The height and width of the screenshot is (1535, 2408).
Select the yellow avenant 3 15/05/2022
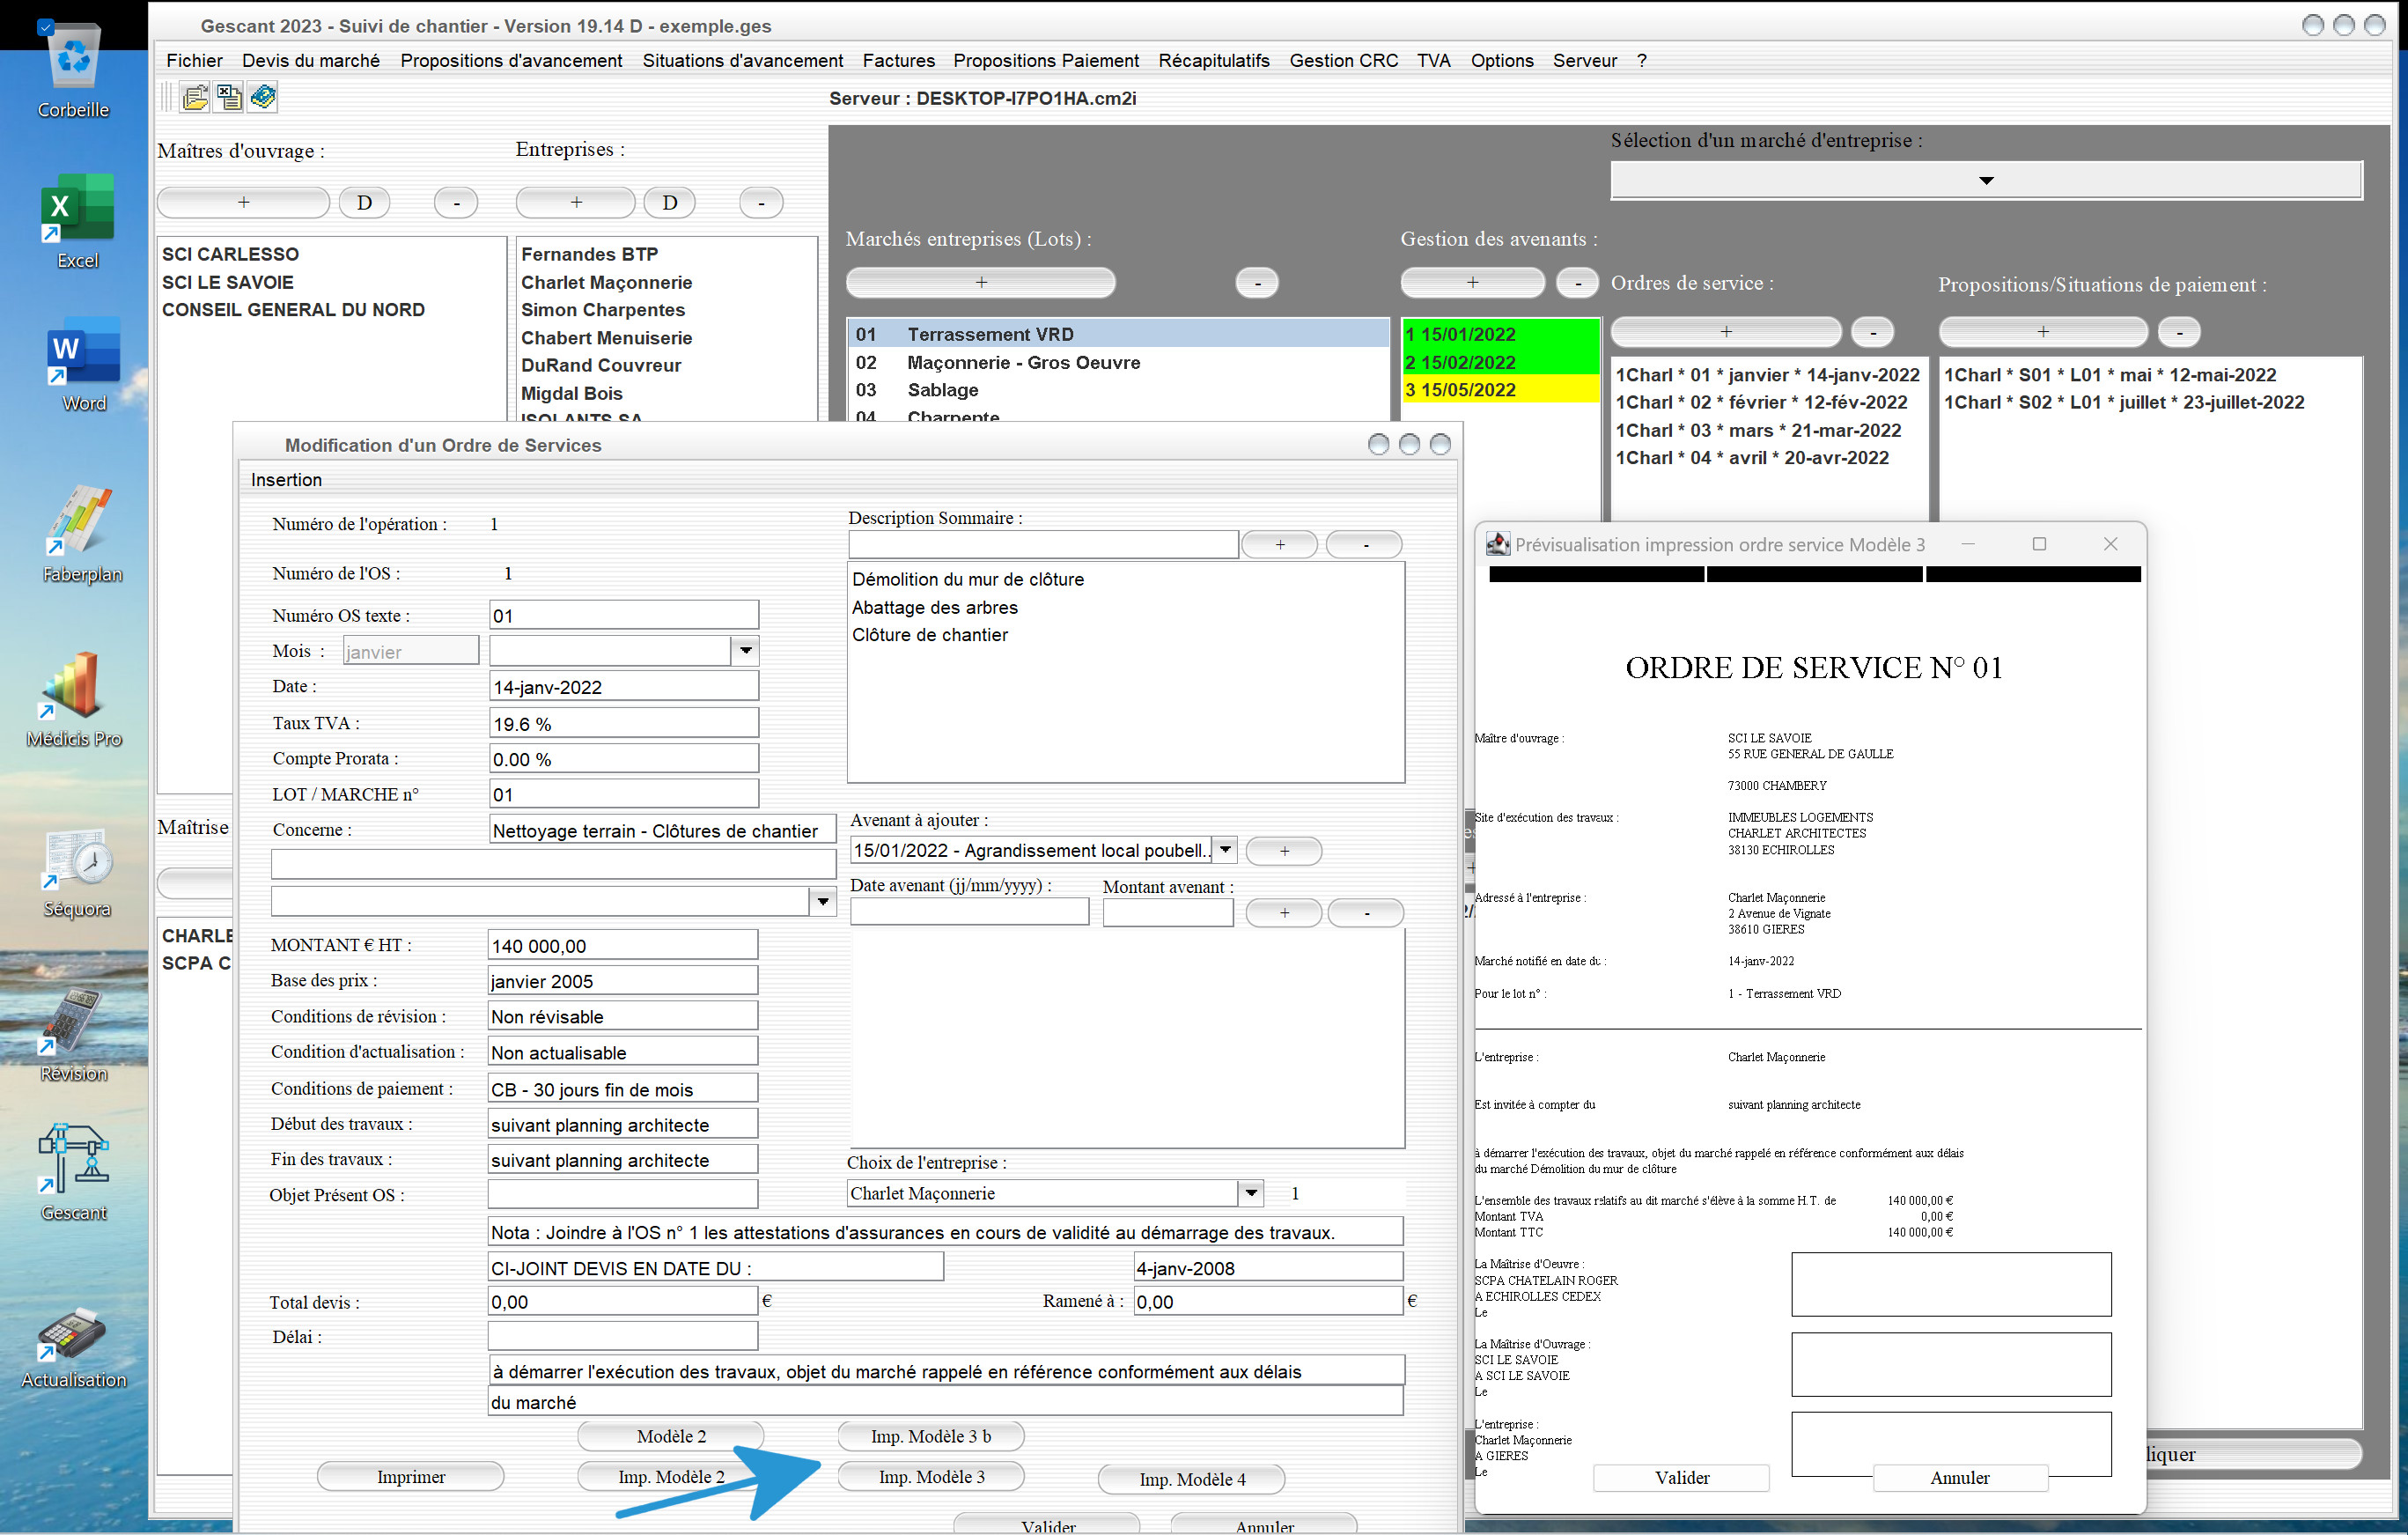1500,390
